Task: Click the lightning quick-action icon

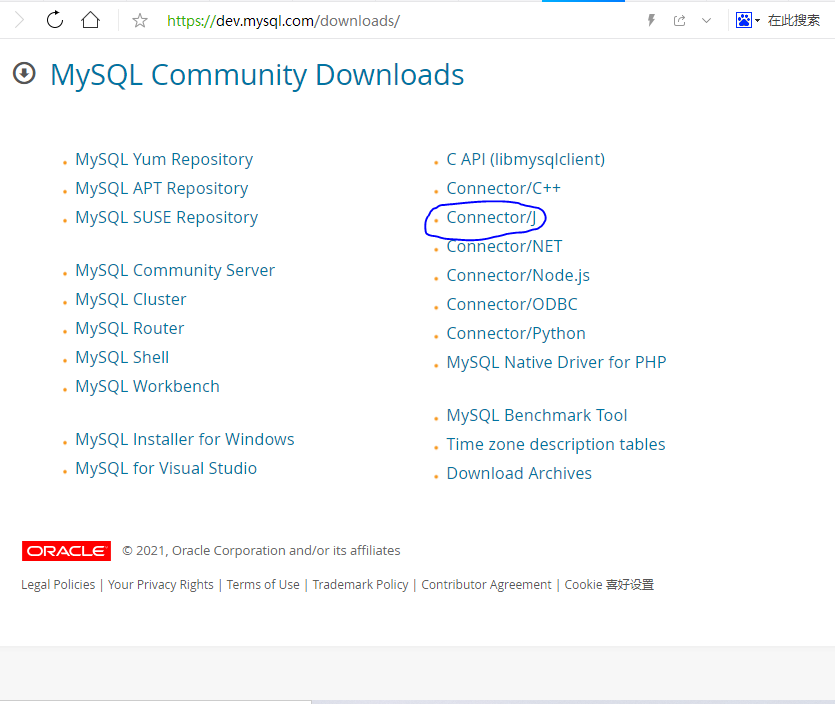Action: [x=651, y=19]
